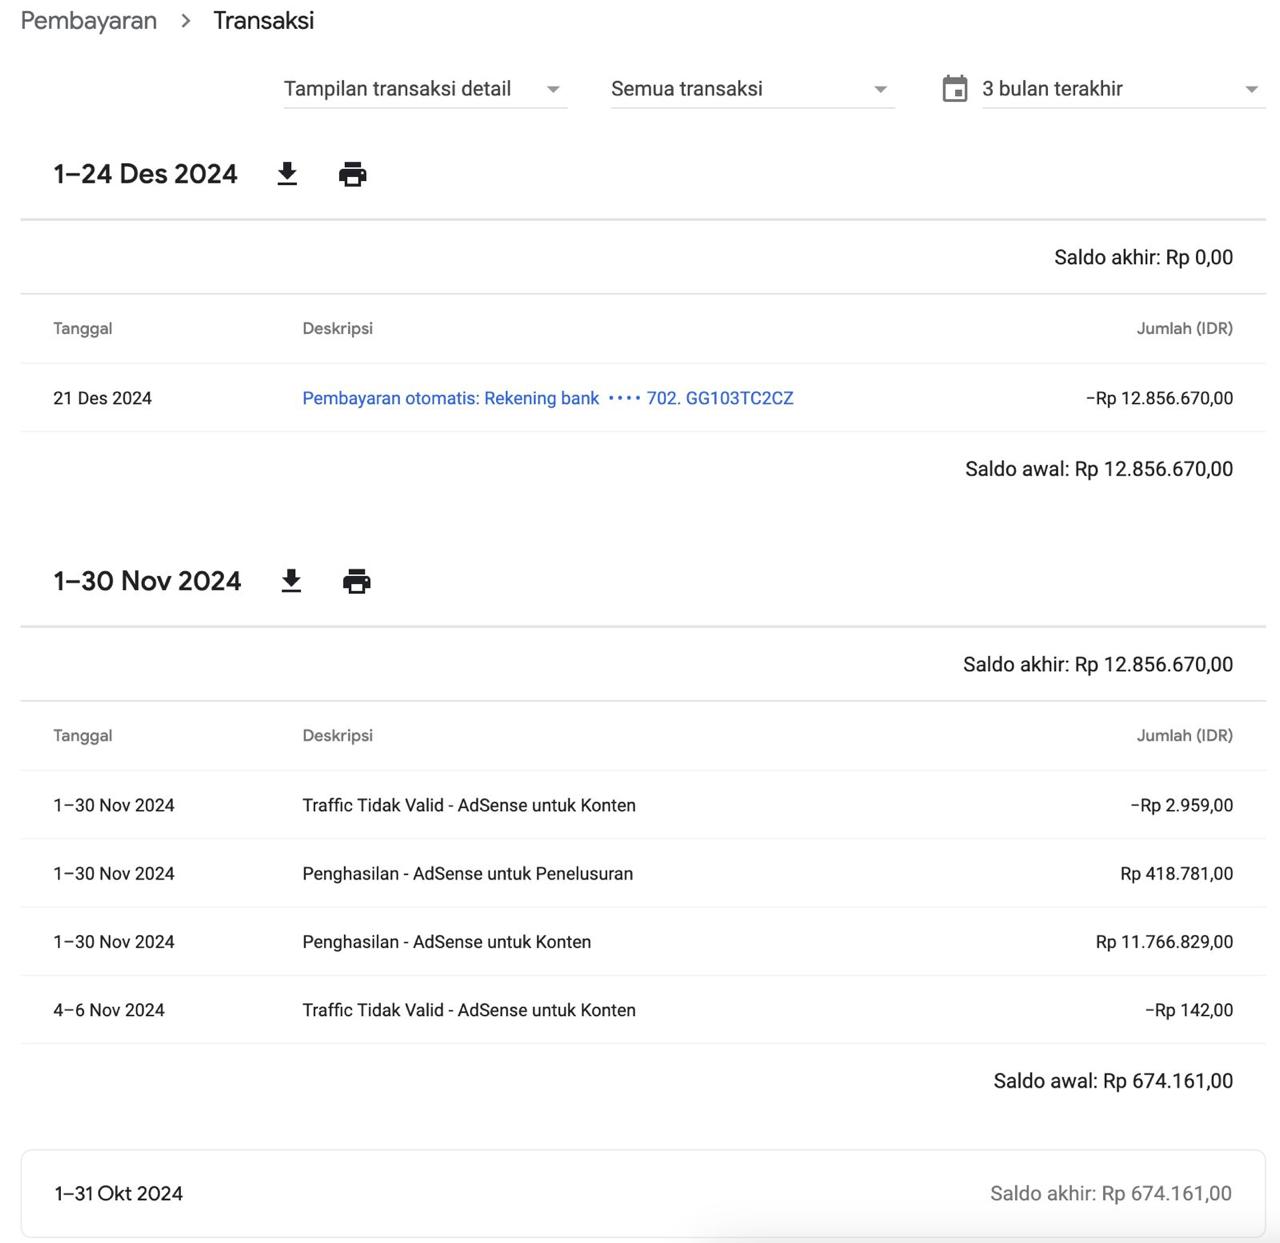
Task: Click the breadcrumb chevron after Pembayaran
Action: 186,21
